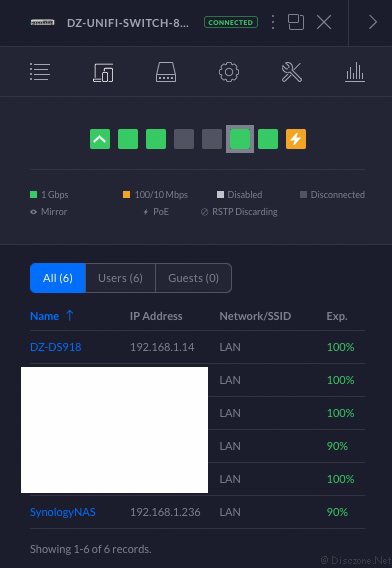The image size is (392, 568).
Task: Click IP address 192.168.1.236
Action: tap(165, 512)
